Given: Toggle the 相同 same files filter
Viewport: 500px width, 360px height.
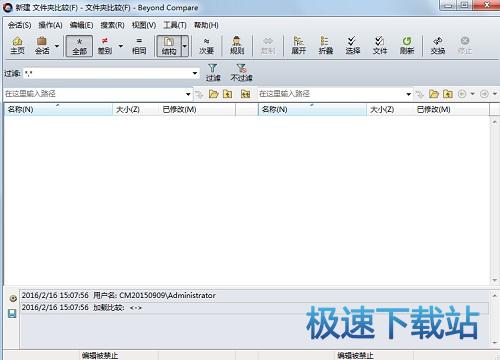Looking at the screenshot, I should 139,46.
